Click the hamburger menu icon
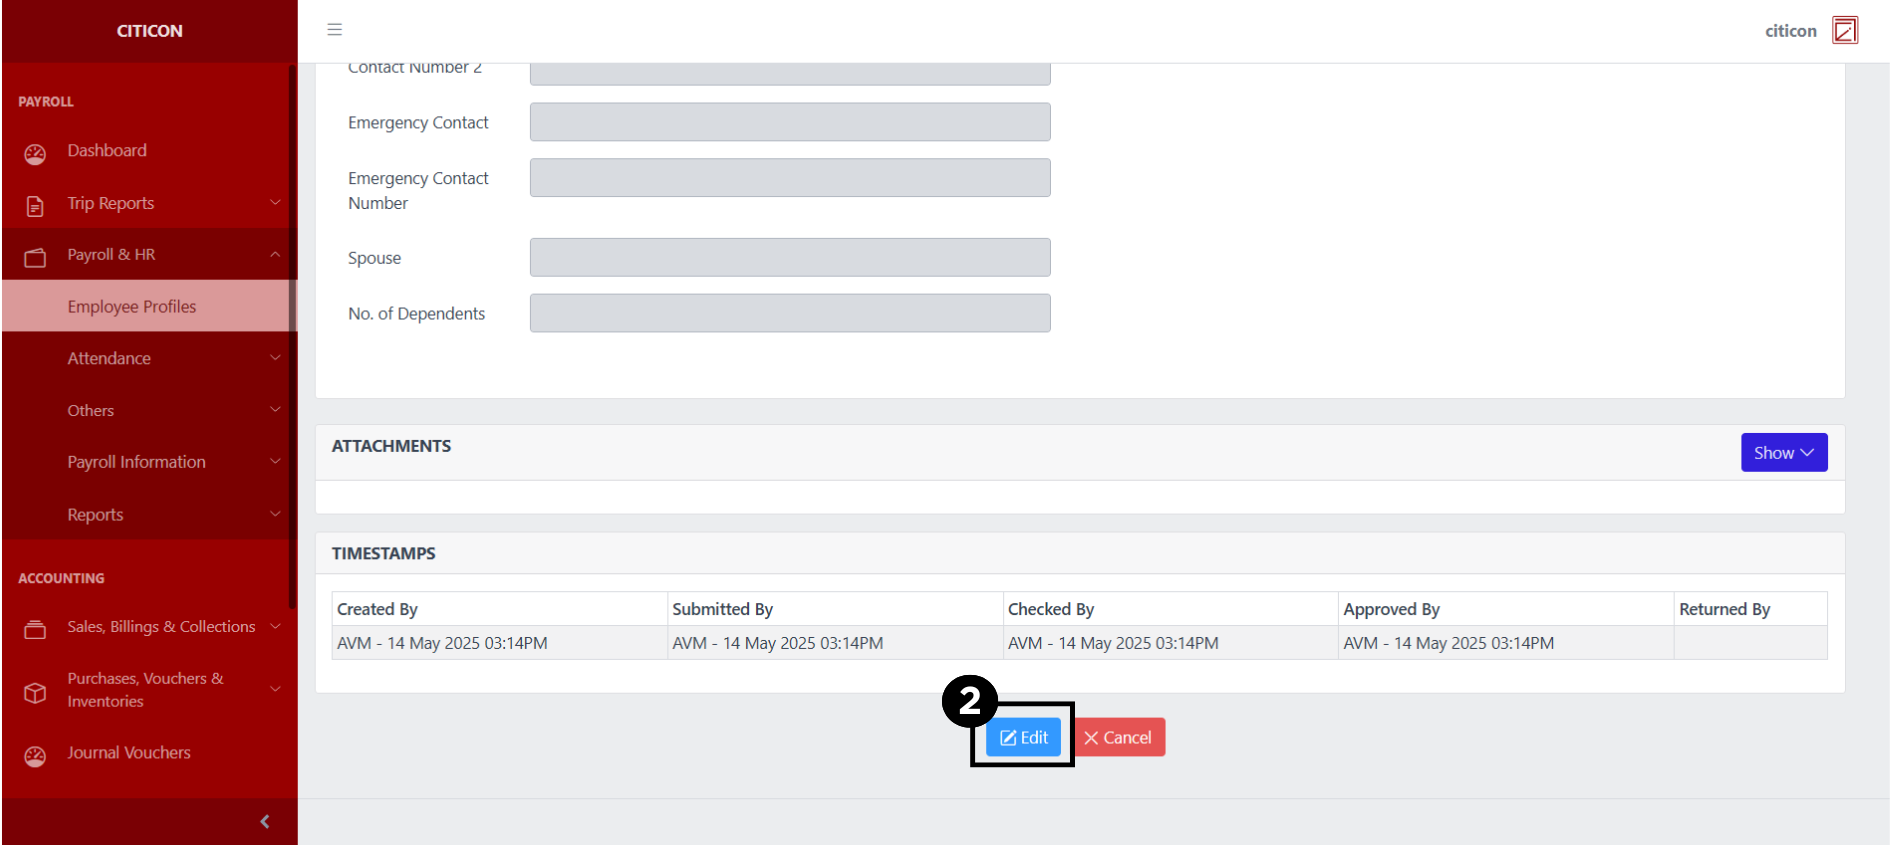The image size is (1892, 845). point(334,30)
